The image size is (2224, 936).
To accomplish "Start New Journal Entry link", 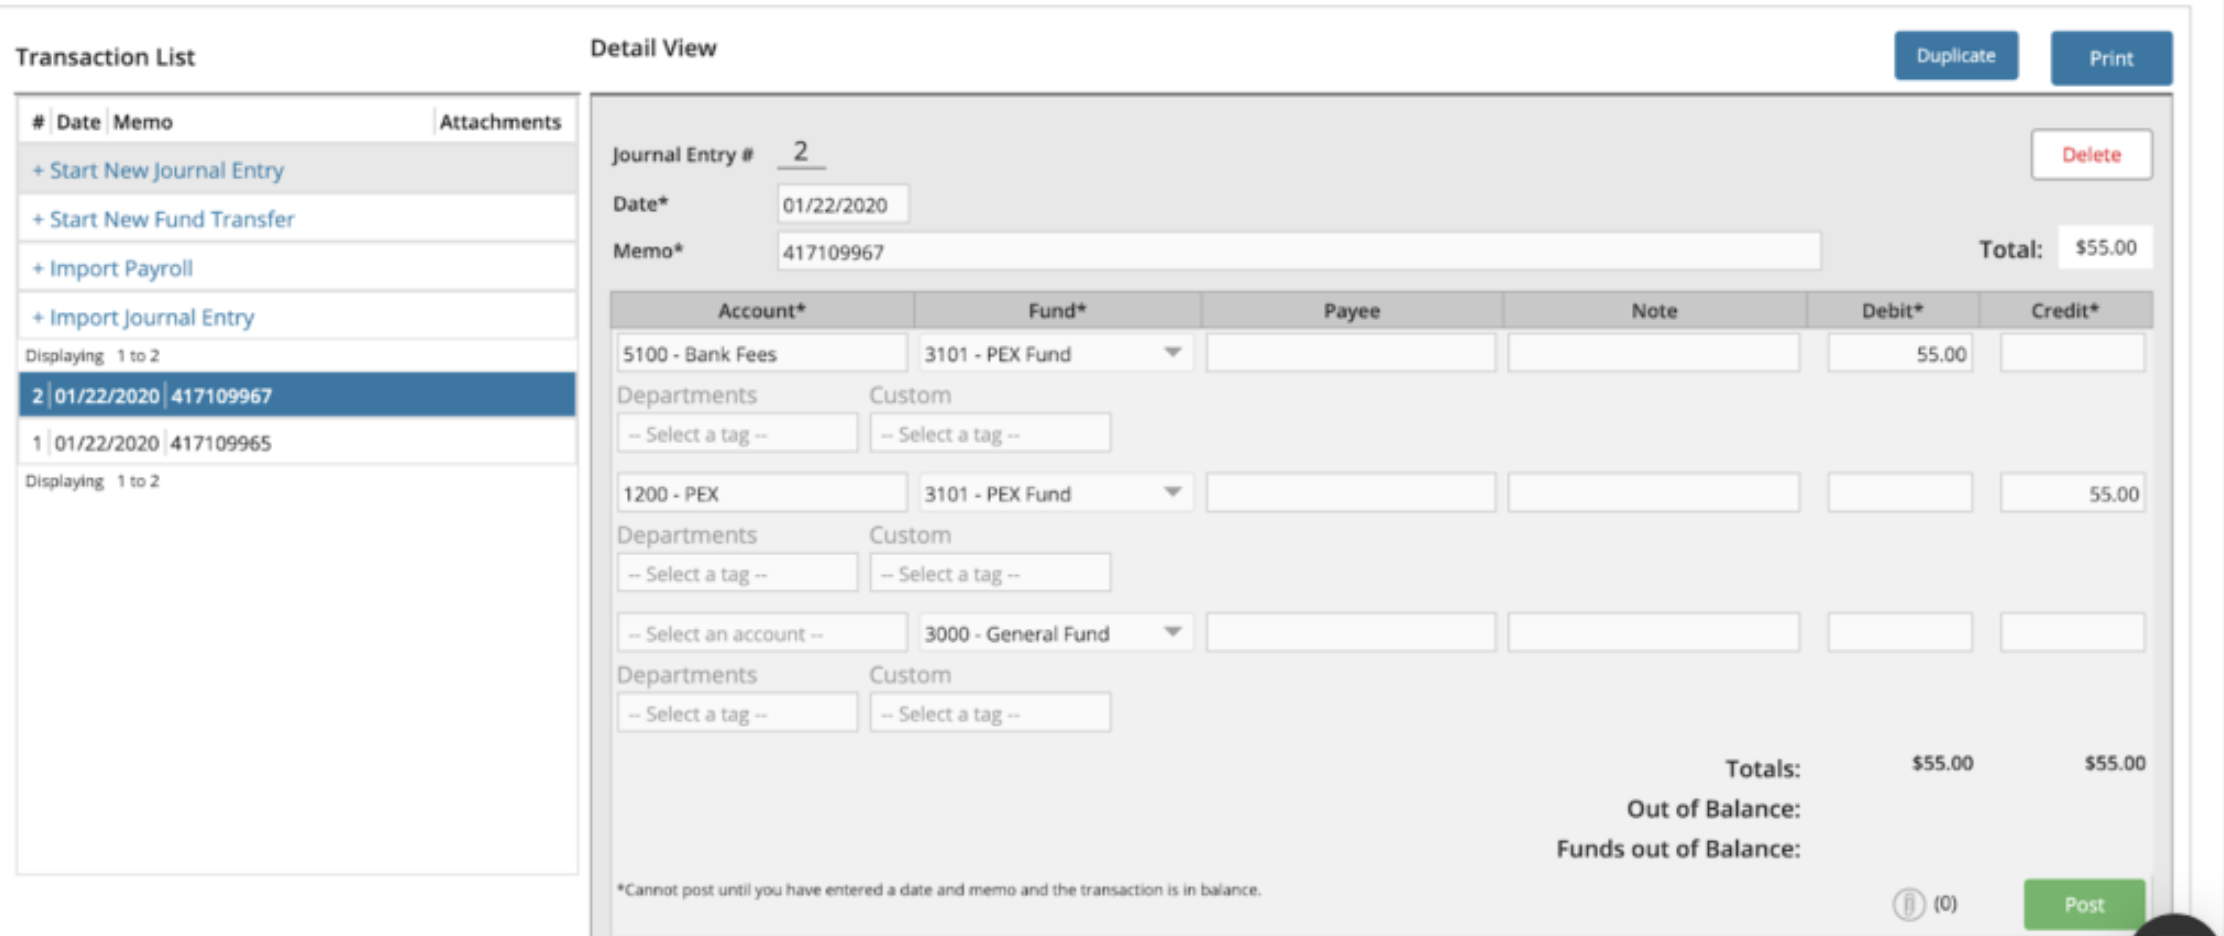I will [166, 170].
